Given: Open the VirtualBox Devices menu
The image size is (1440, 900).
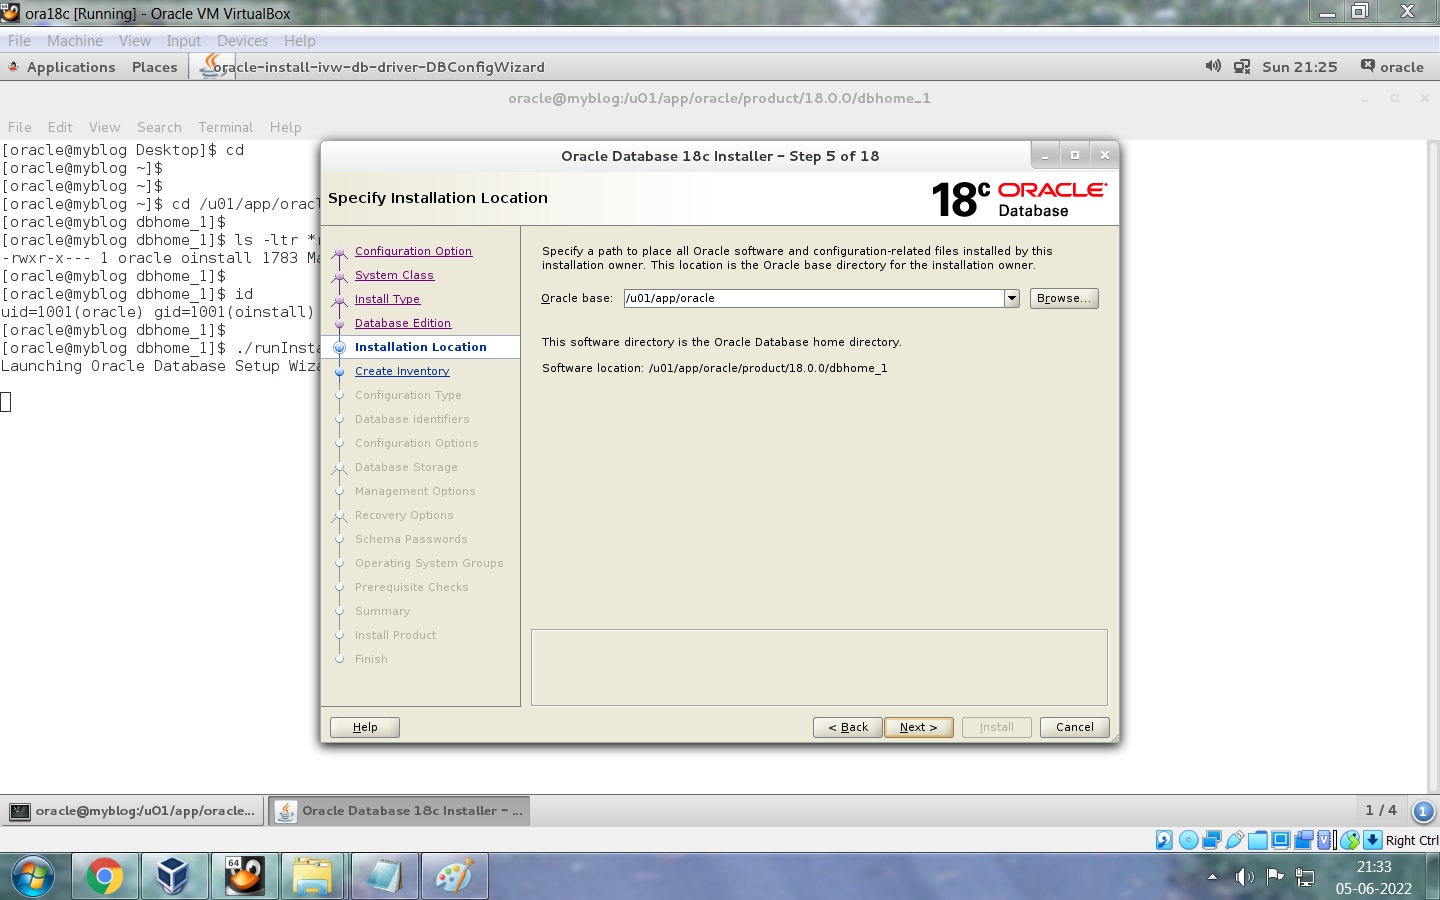Looking at the screenshot, I should coord(243,41).
